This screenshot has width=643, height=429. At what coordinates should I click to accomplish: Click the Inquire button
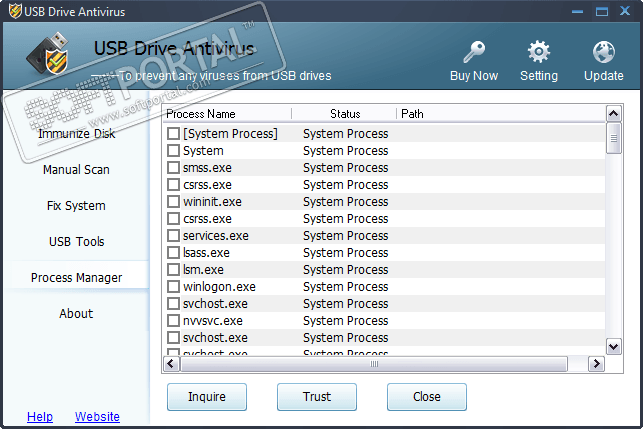(207, 397)
